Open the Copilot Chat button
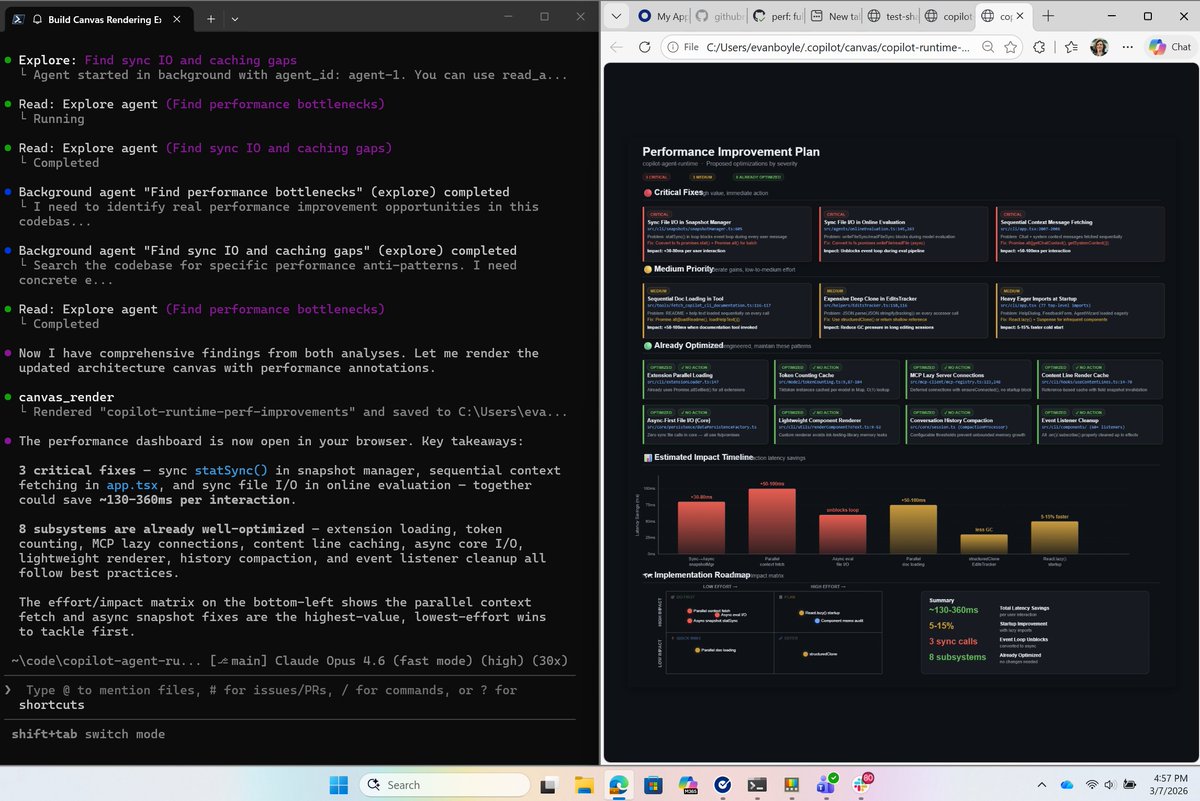This screenshot has height=801, width=1200. click(1170, 47)
